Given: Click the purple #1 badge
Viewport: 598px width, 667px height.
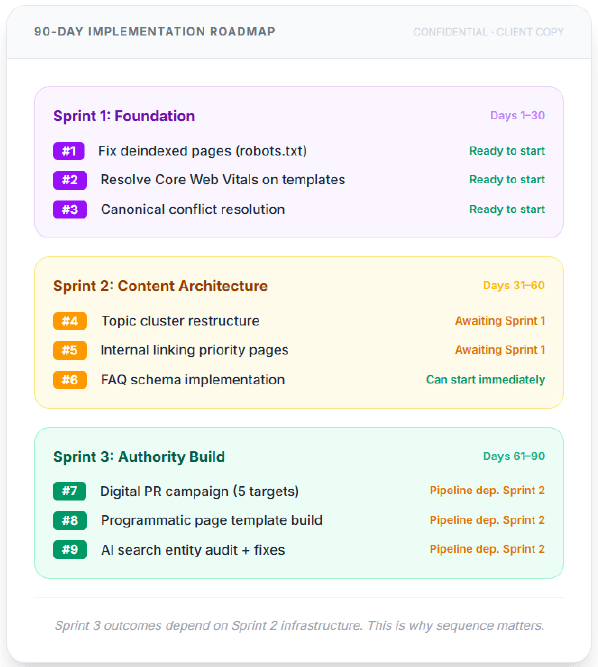Looking at the screenshot, I should pos(69,151).
